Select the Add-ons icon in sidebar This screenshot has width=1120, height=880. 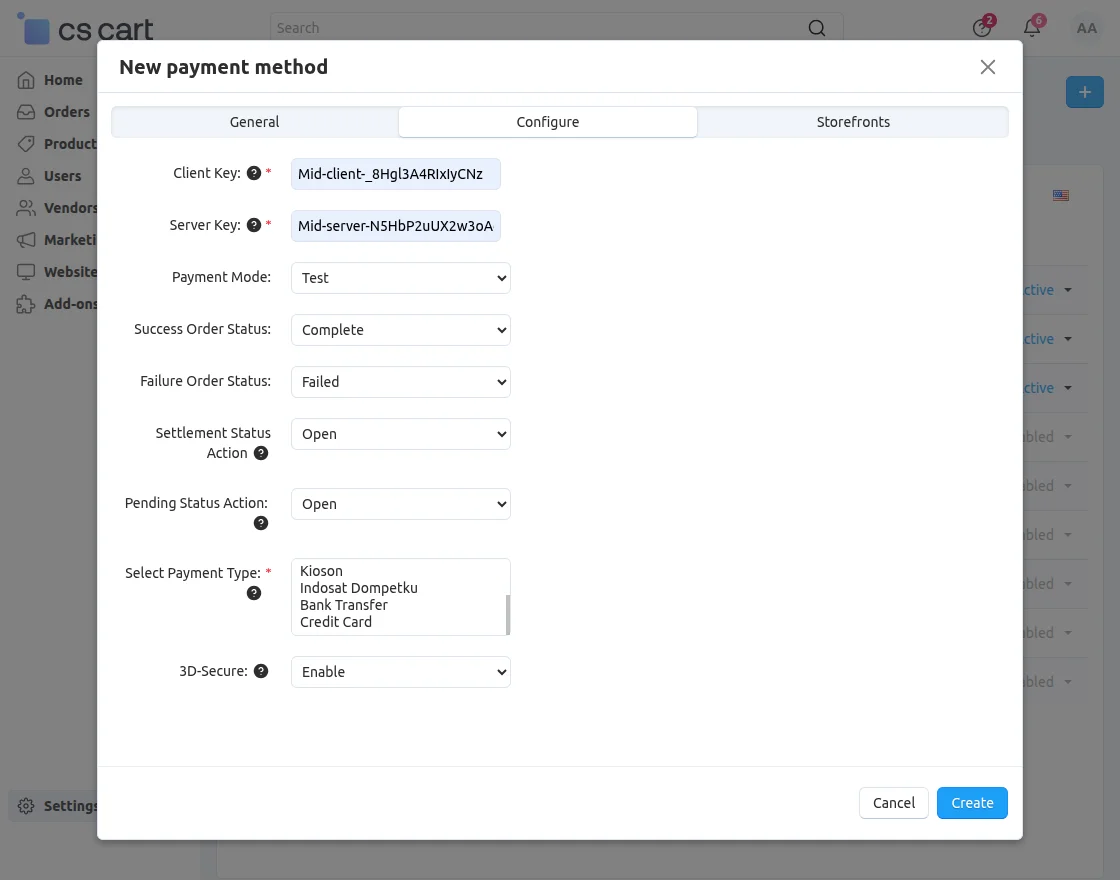tap(27, 303)
